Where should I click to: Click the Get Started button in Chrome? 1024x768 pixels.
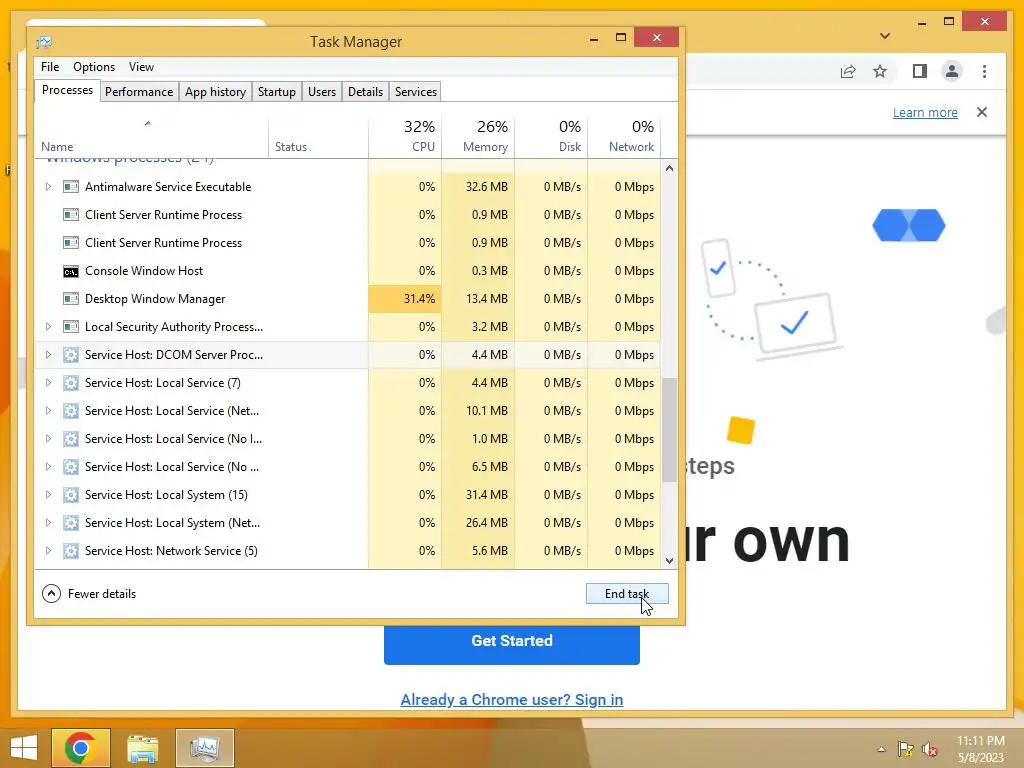(512, 644)
